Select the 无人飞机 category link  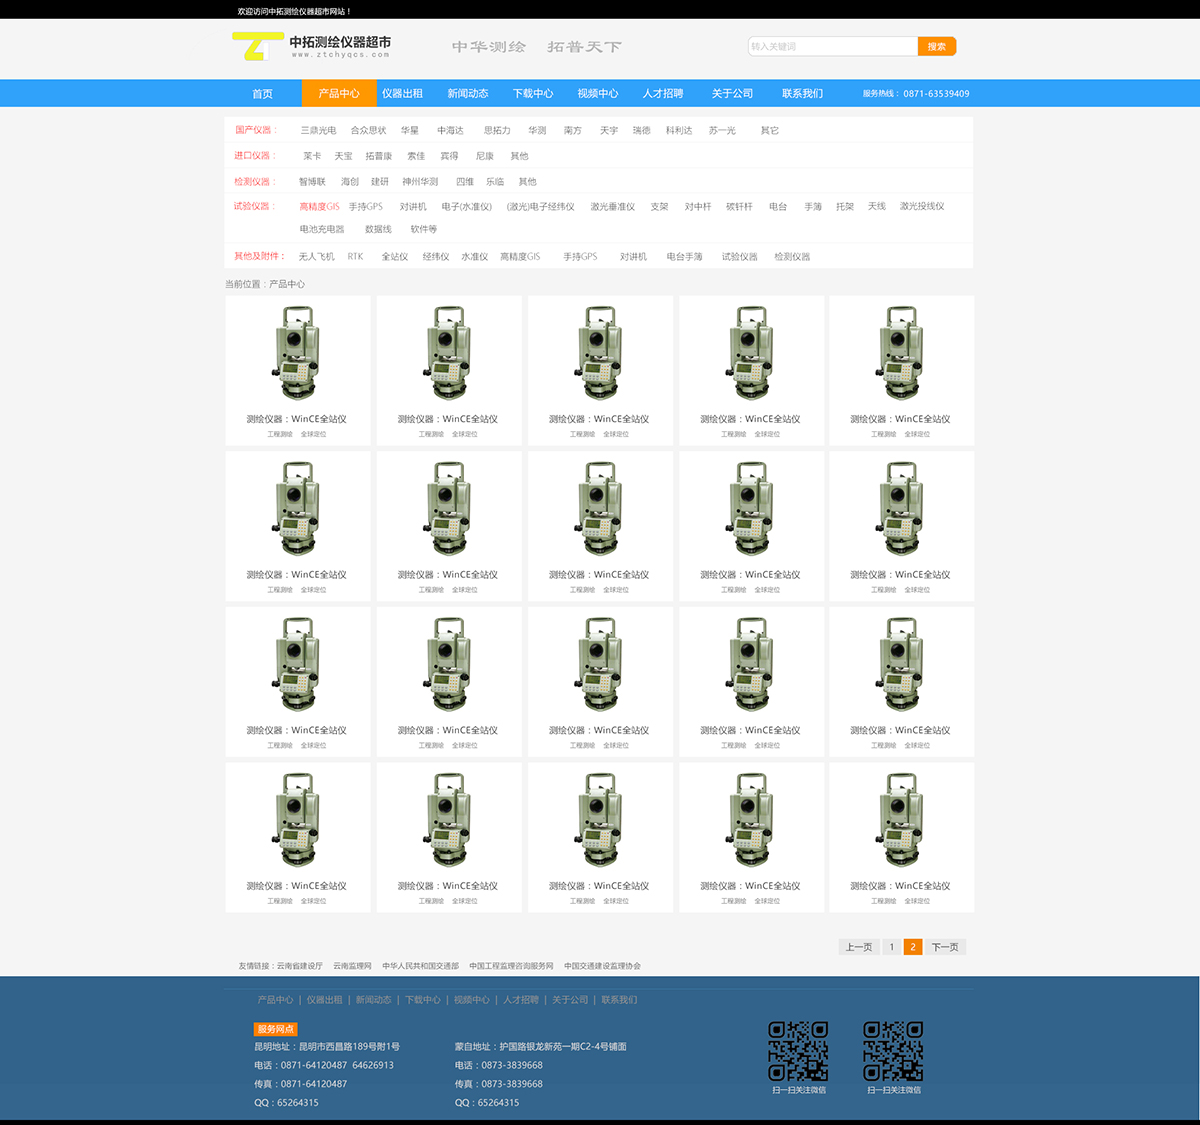pyautogui.click(x=316, y=257)
